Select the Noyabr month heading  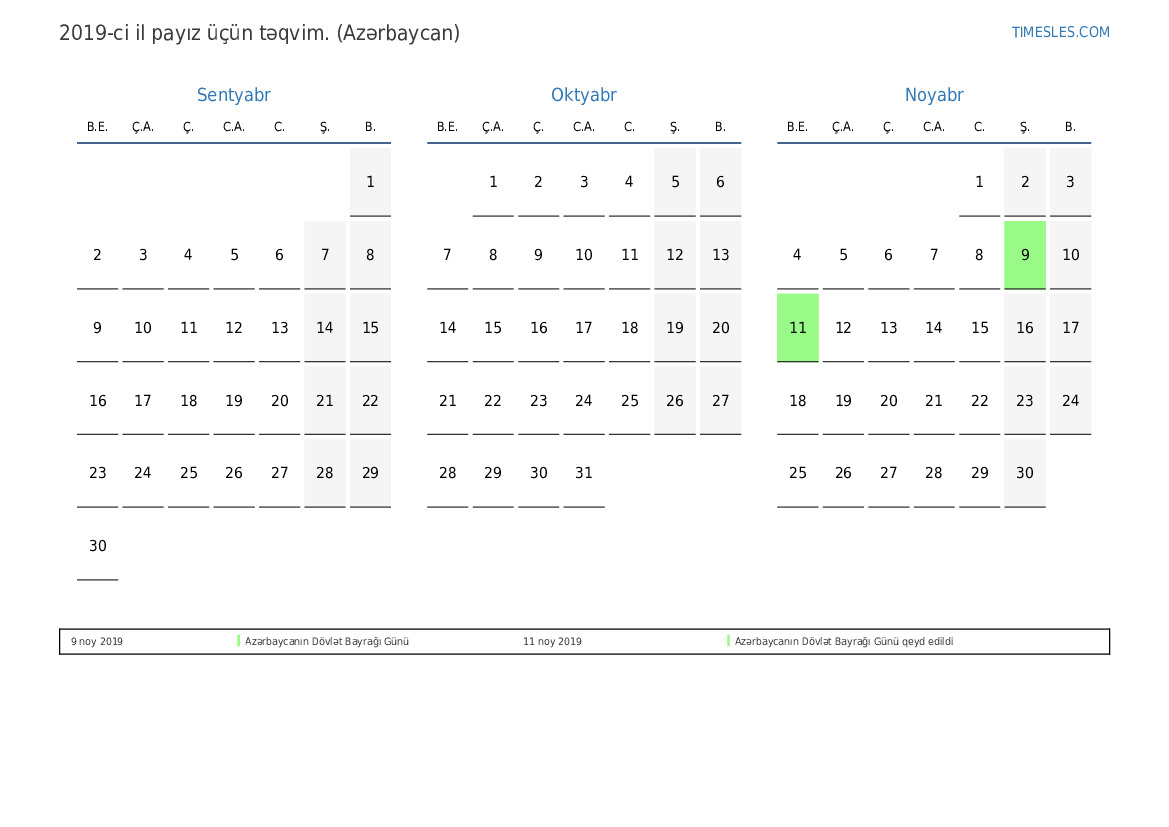[x=933, y=95]
